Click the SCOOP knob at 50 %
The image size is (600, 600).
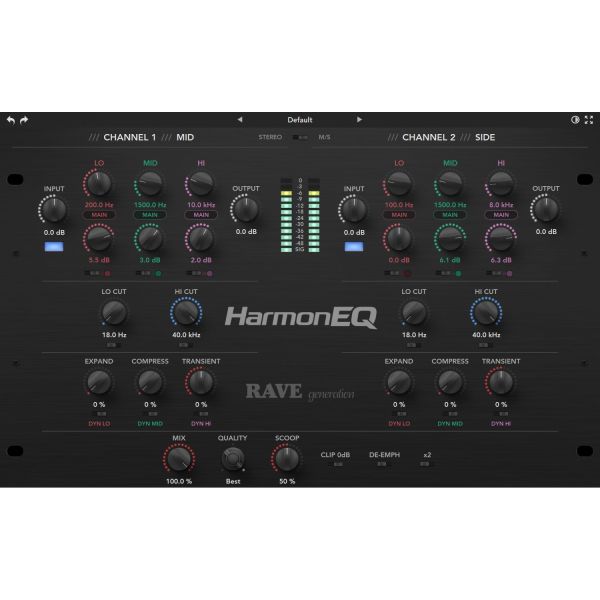[287, 459]
